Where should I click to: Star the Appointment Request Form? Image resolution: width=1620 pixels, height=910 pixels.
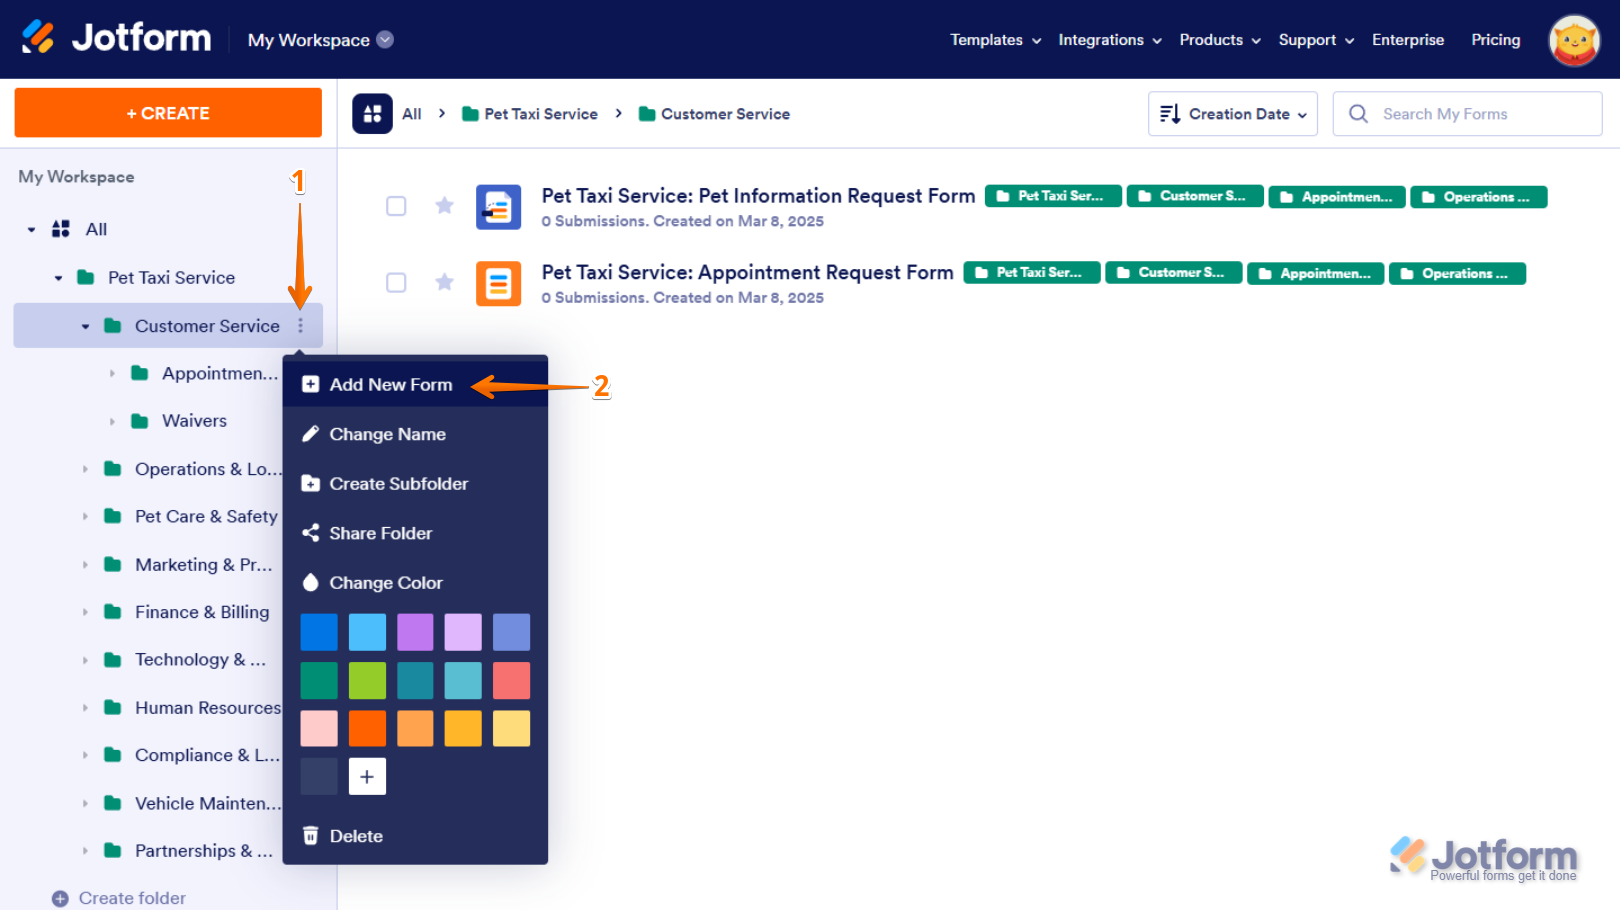pyautogui.click(x=445, y=282)
